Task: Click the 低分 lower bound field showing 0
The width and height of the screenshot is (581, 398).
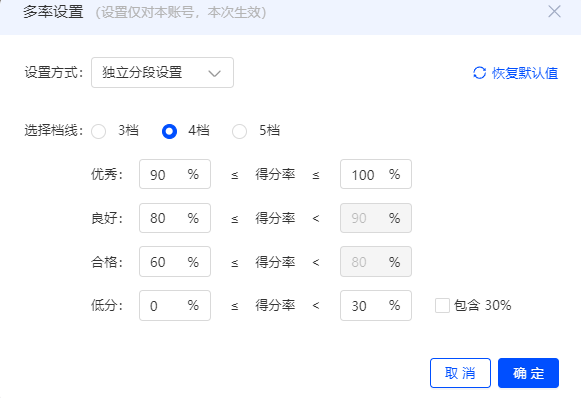Action: tap(175, 305)
